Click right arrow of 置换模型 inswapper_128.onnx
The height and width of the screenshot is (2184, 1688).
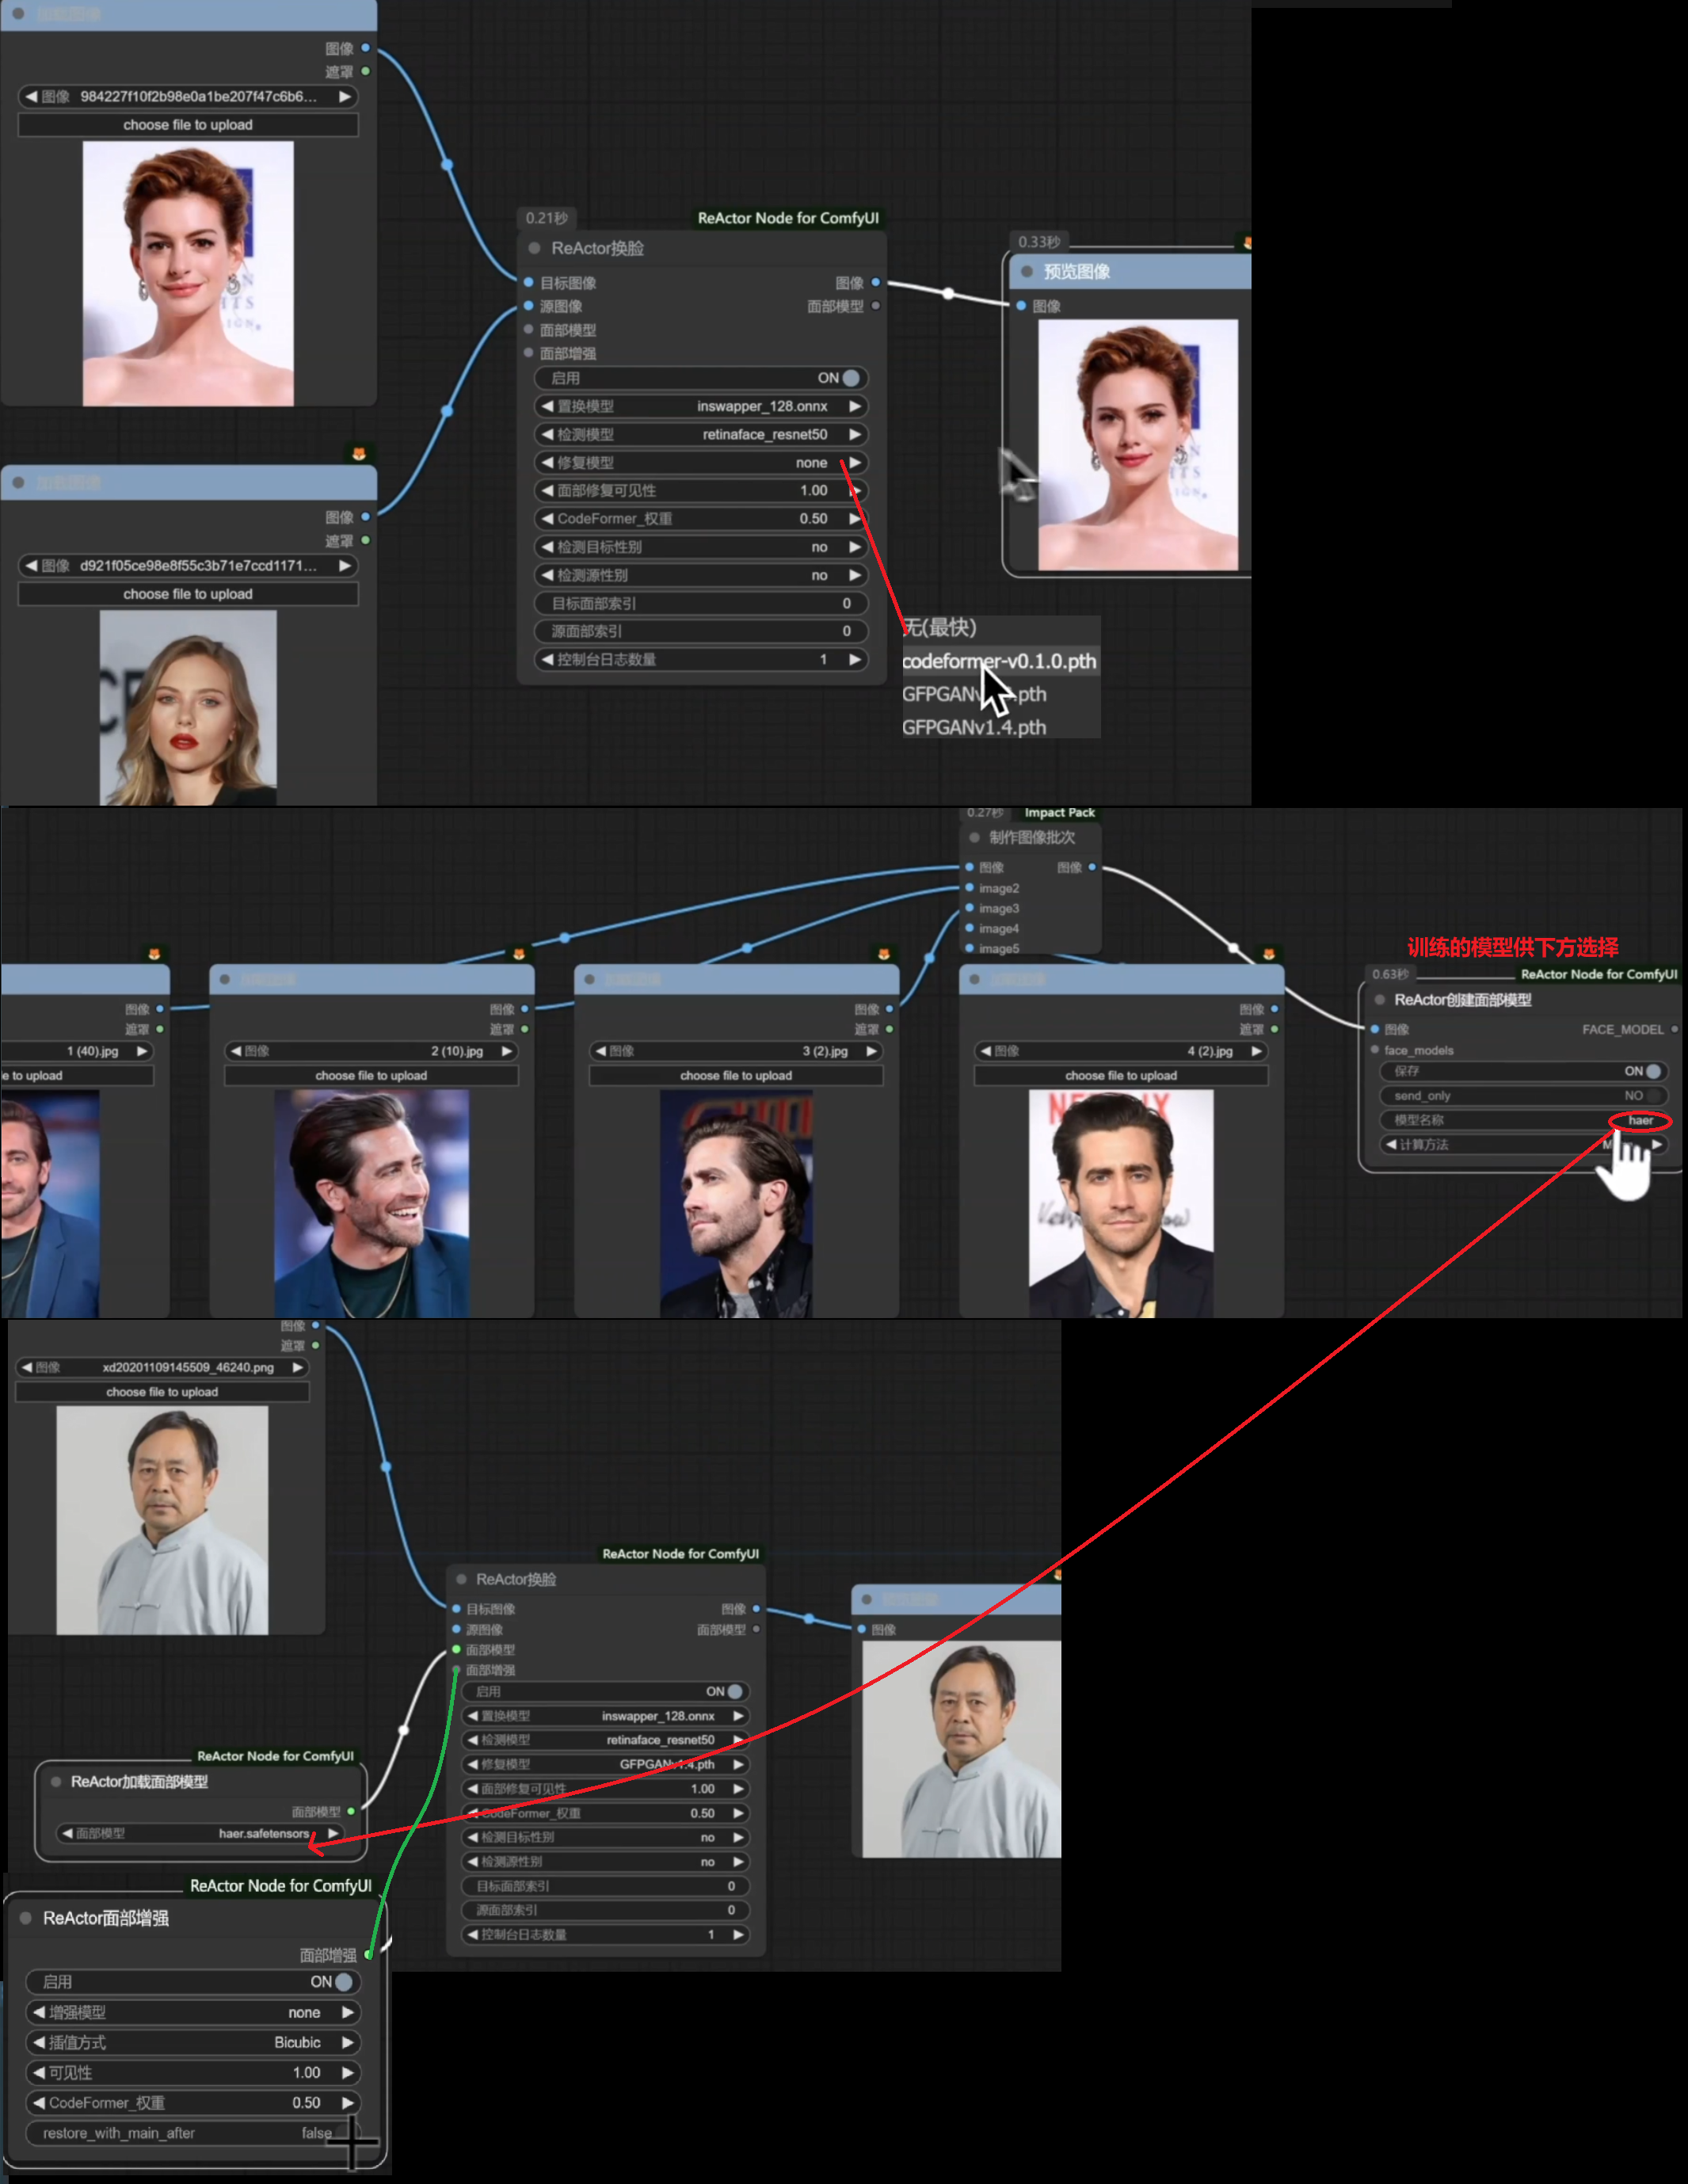coord(855,407)
